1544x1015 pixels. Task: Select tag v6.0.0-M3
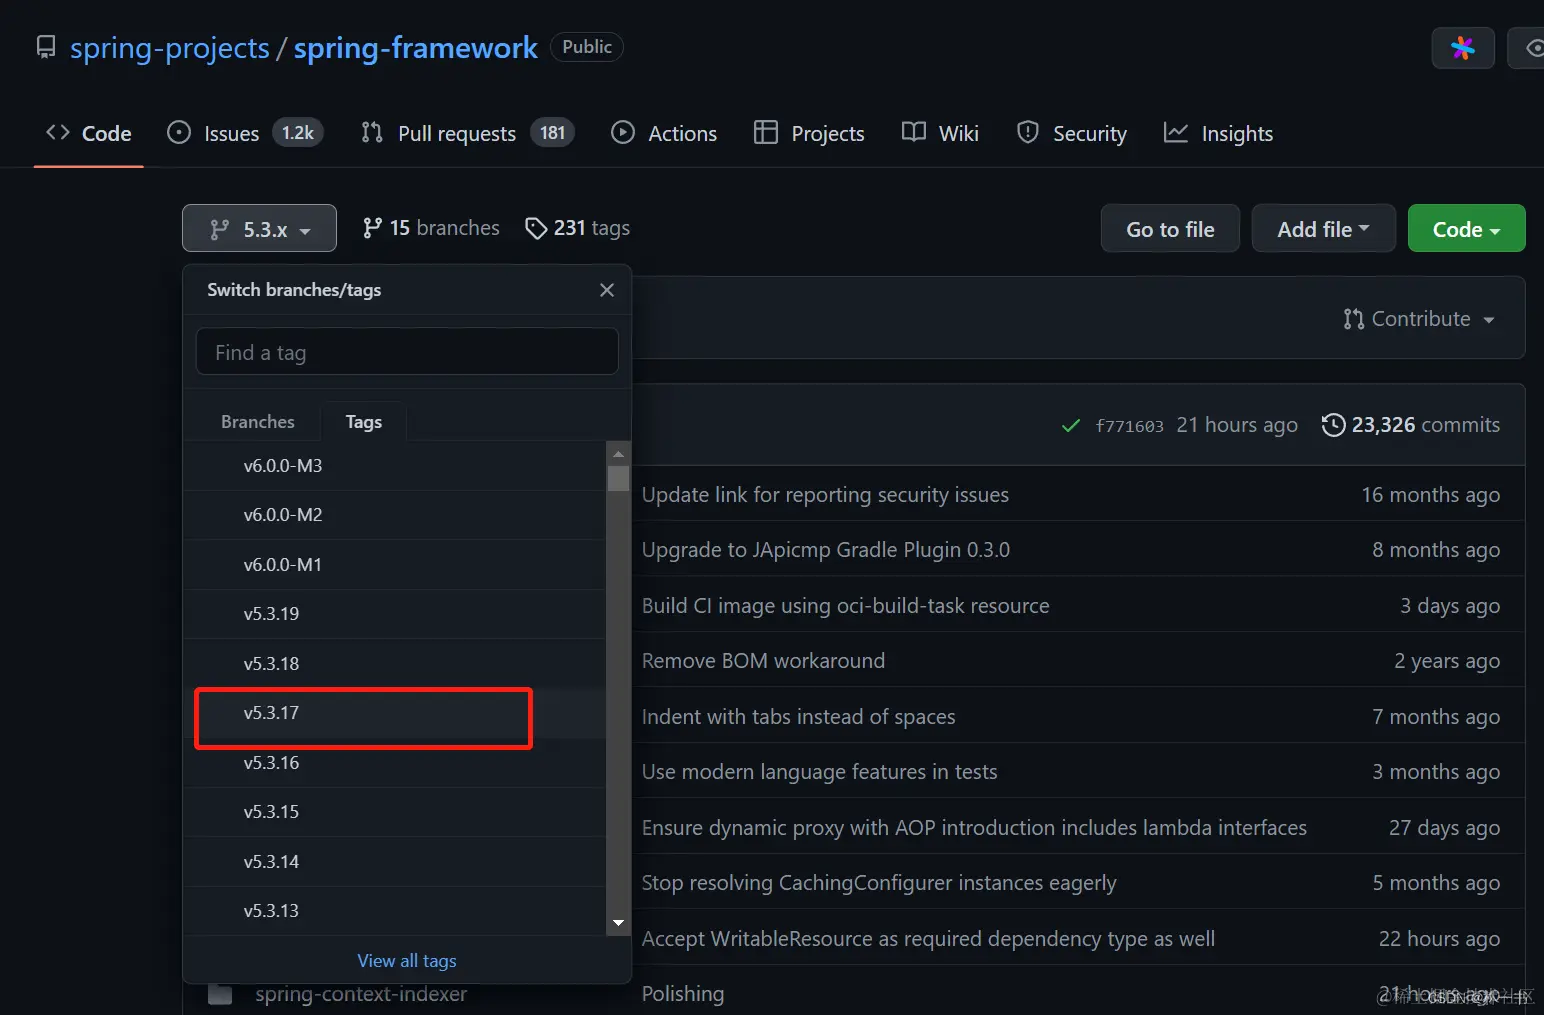click(x=395, y=466)
